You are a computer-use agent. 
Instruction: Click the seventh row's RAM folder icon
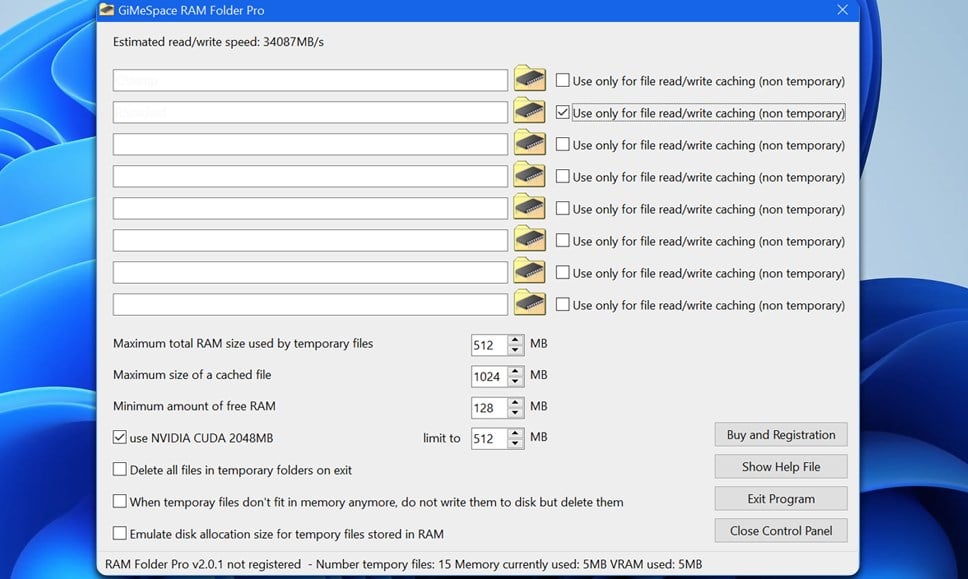(x=530, y=272)
